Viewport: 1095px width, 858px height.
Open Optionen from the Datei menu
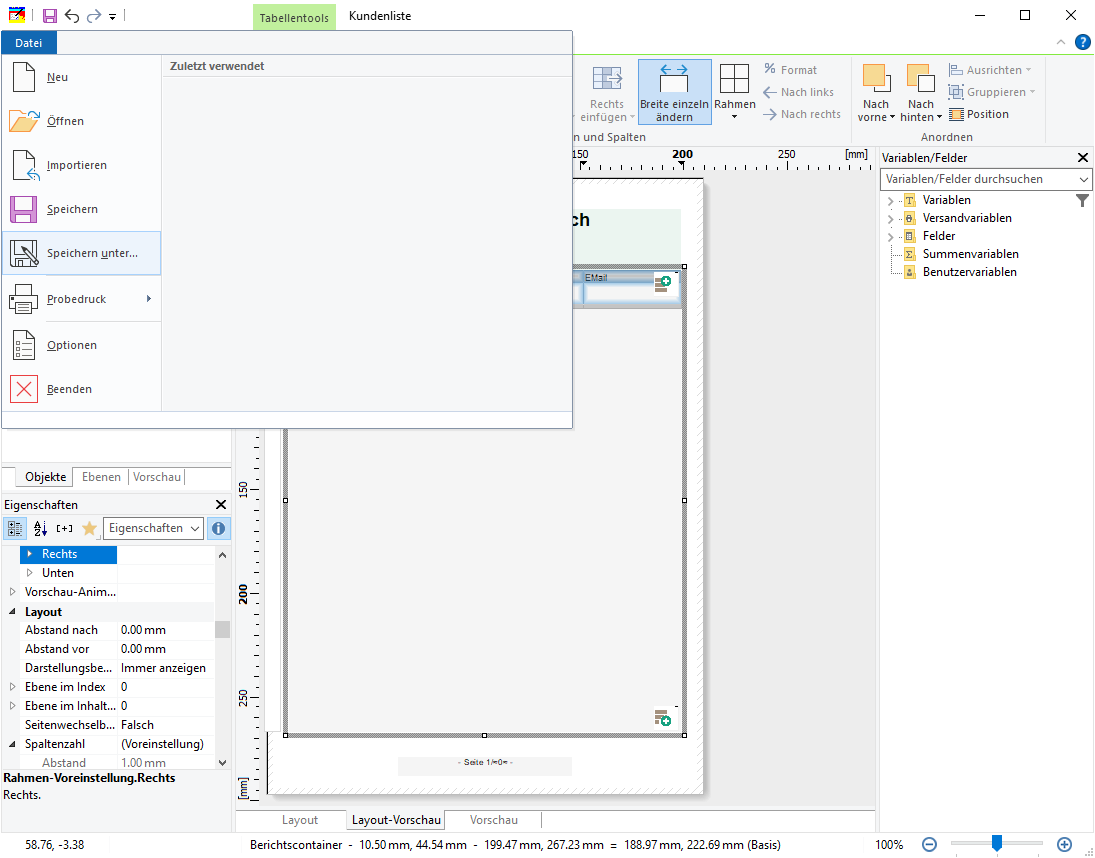tap(82, 346)
